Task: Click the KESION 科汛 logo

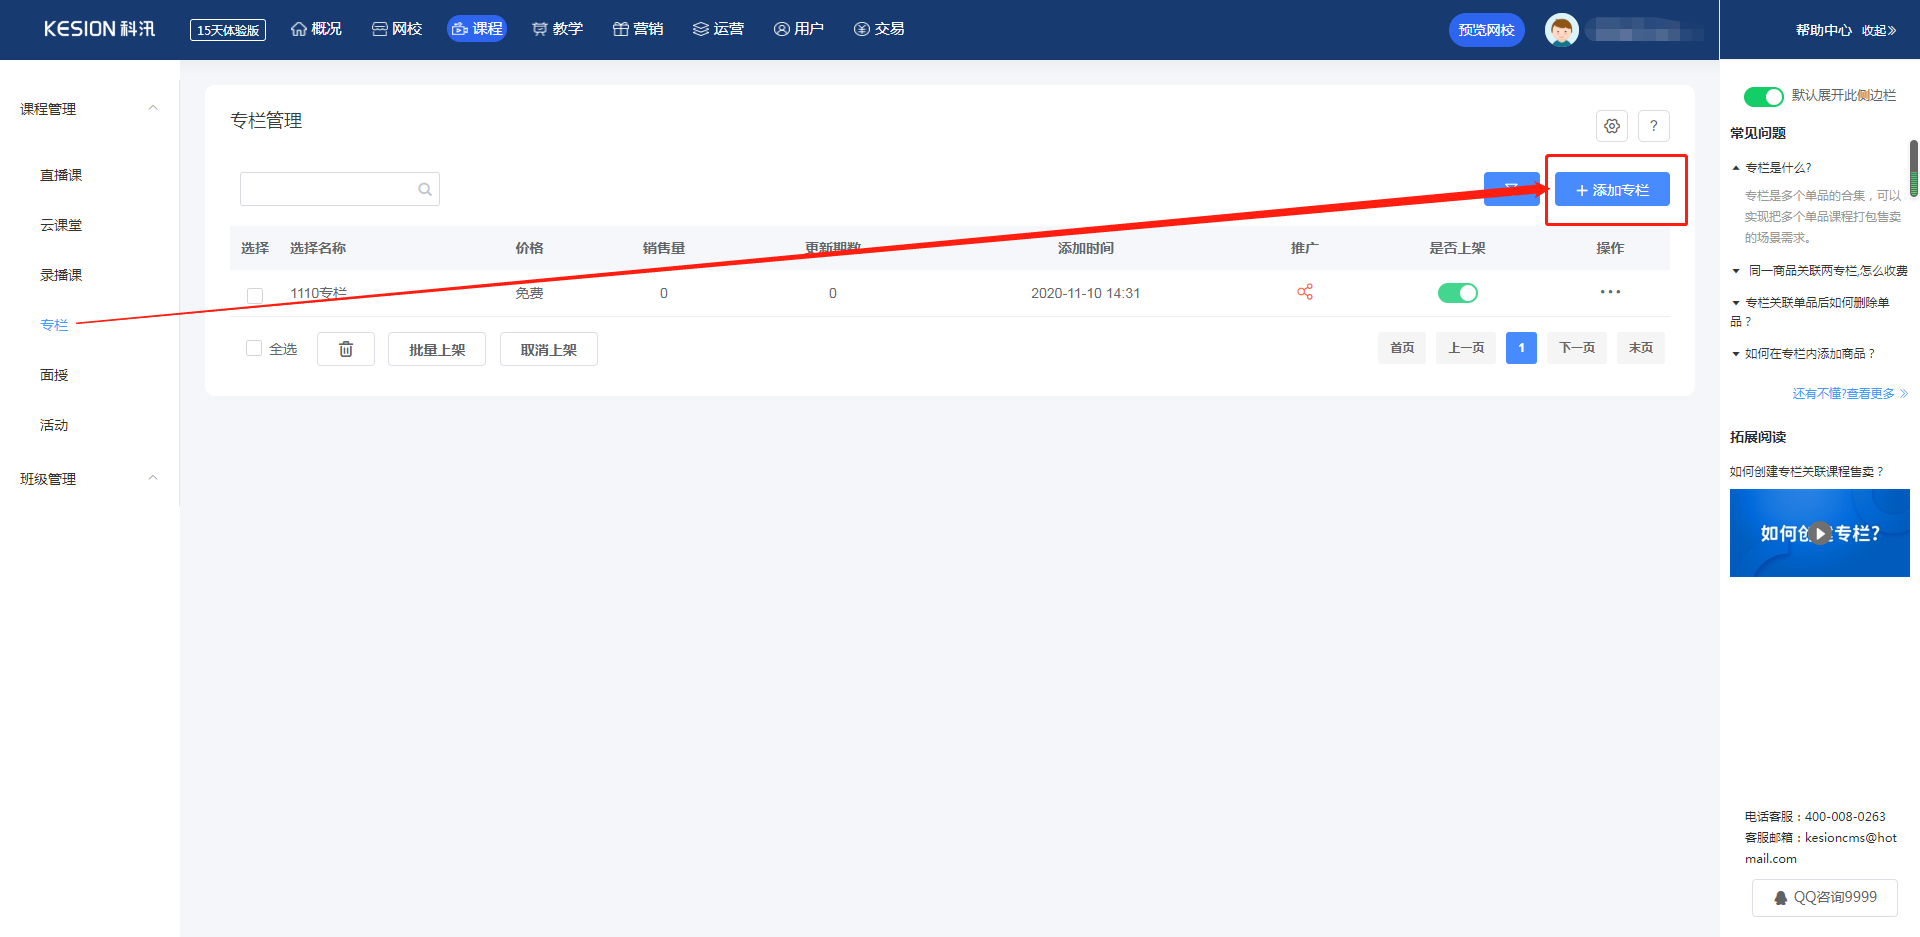Action: click(99, 29)
